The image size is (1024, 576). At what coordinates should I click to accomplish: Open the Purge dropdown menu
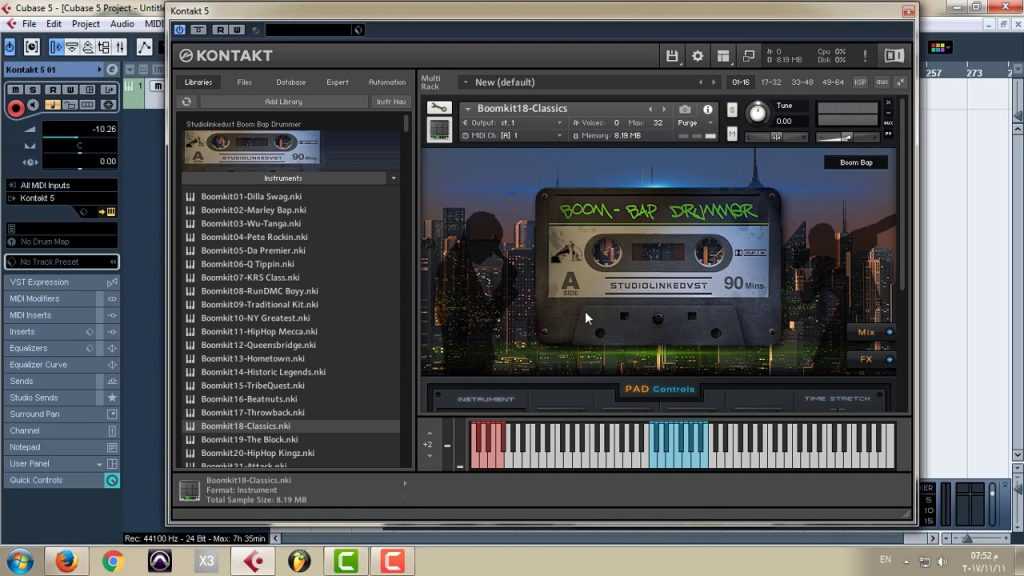(x=696, y=123)
